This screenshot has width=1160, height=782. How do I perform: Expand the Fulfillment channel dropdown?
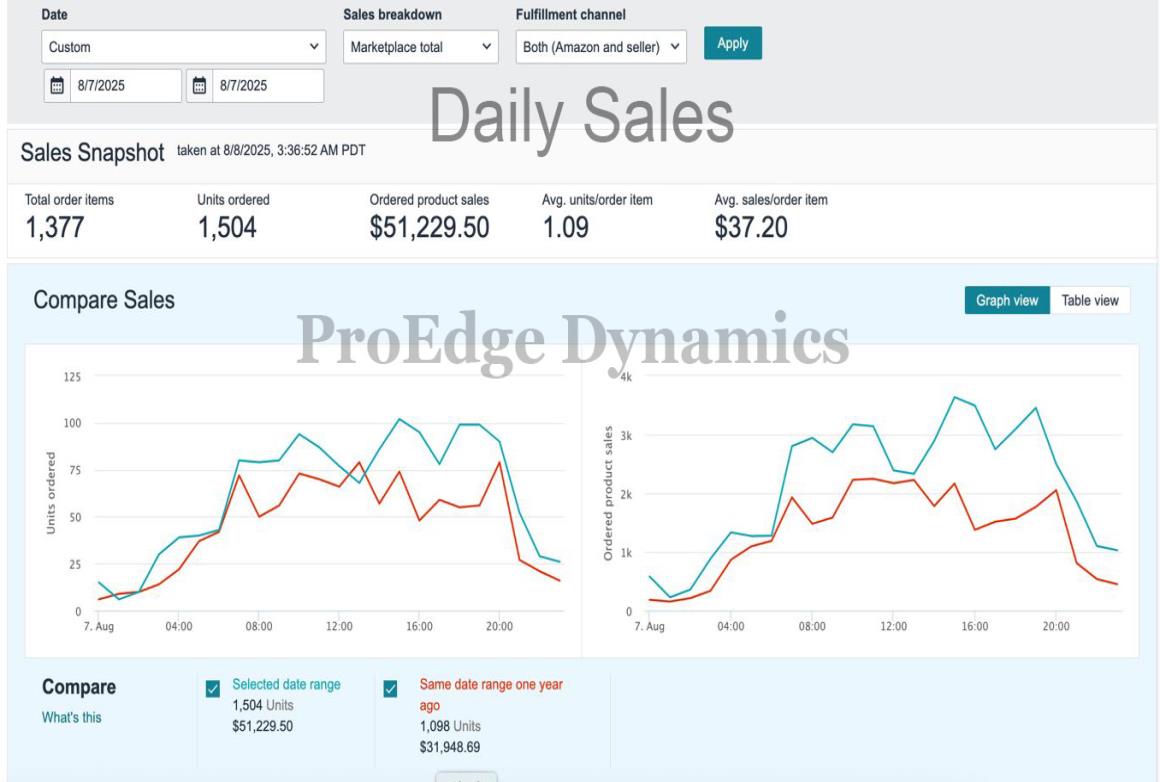tap(602, 46)
